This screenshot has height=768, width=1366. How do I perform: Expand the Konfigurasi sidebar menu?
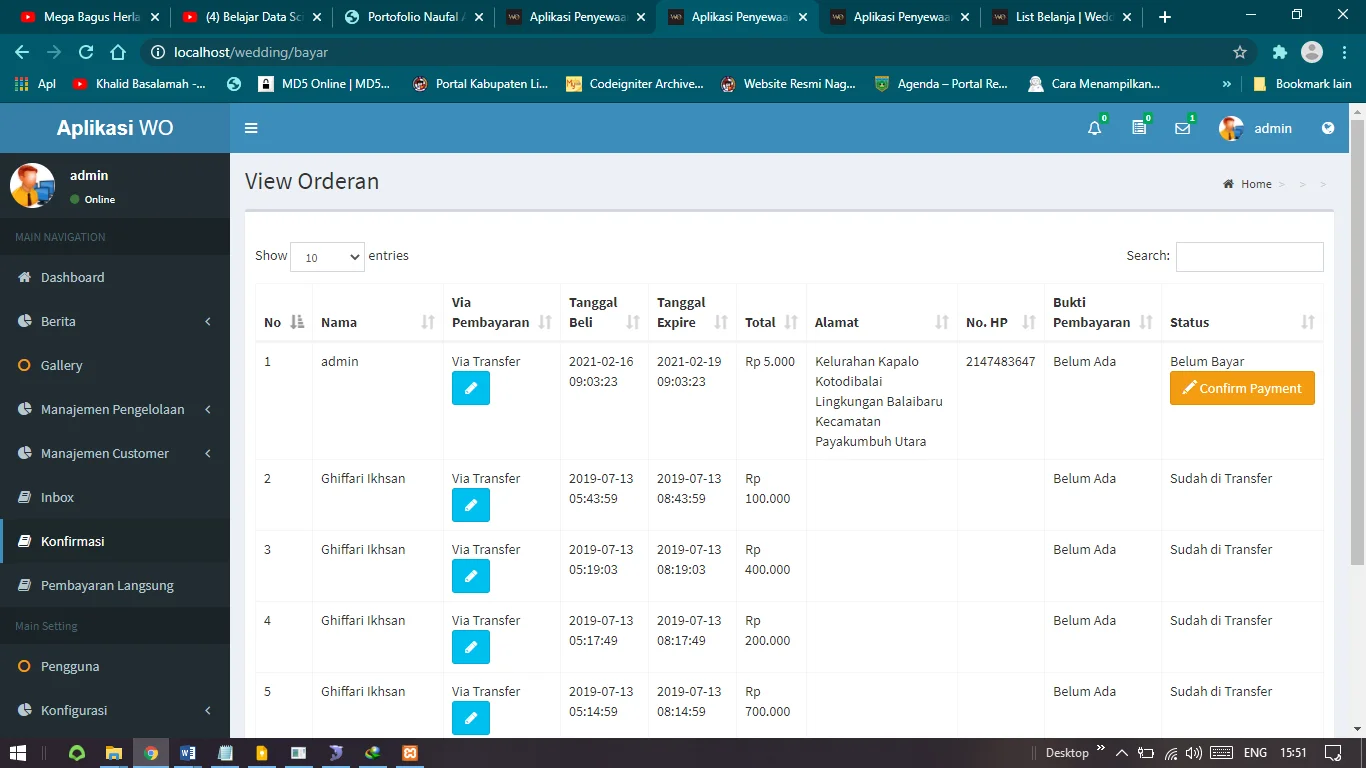pos(115,710)
